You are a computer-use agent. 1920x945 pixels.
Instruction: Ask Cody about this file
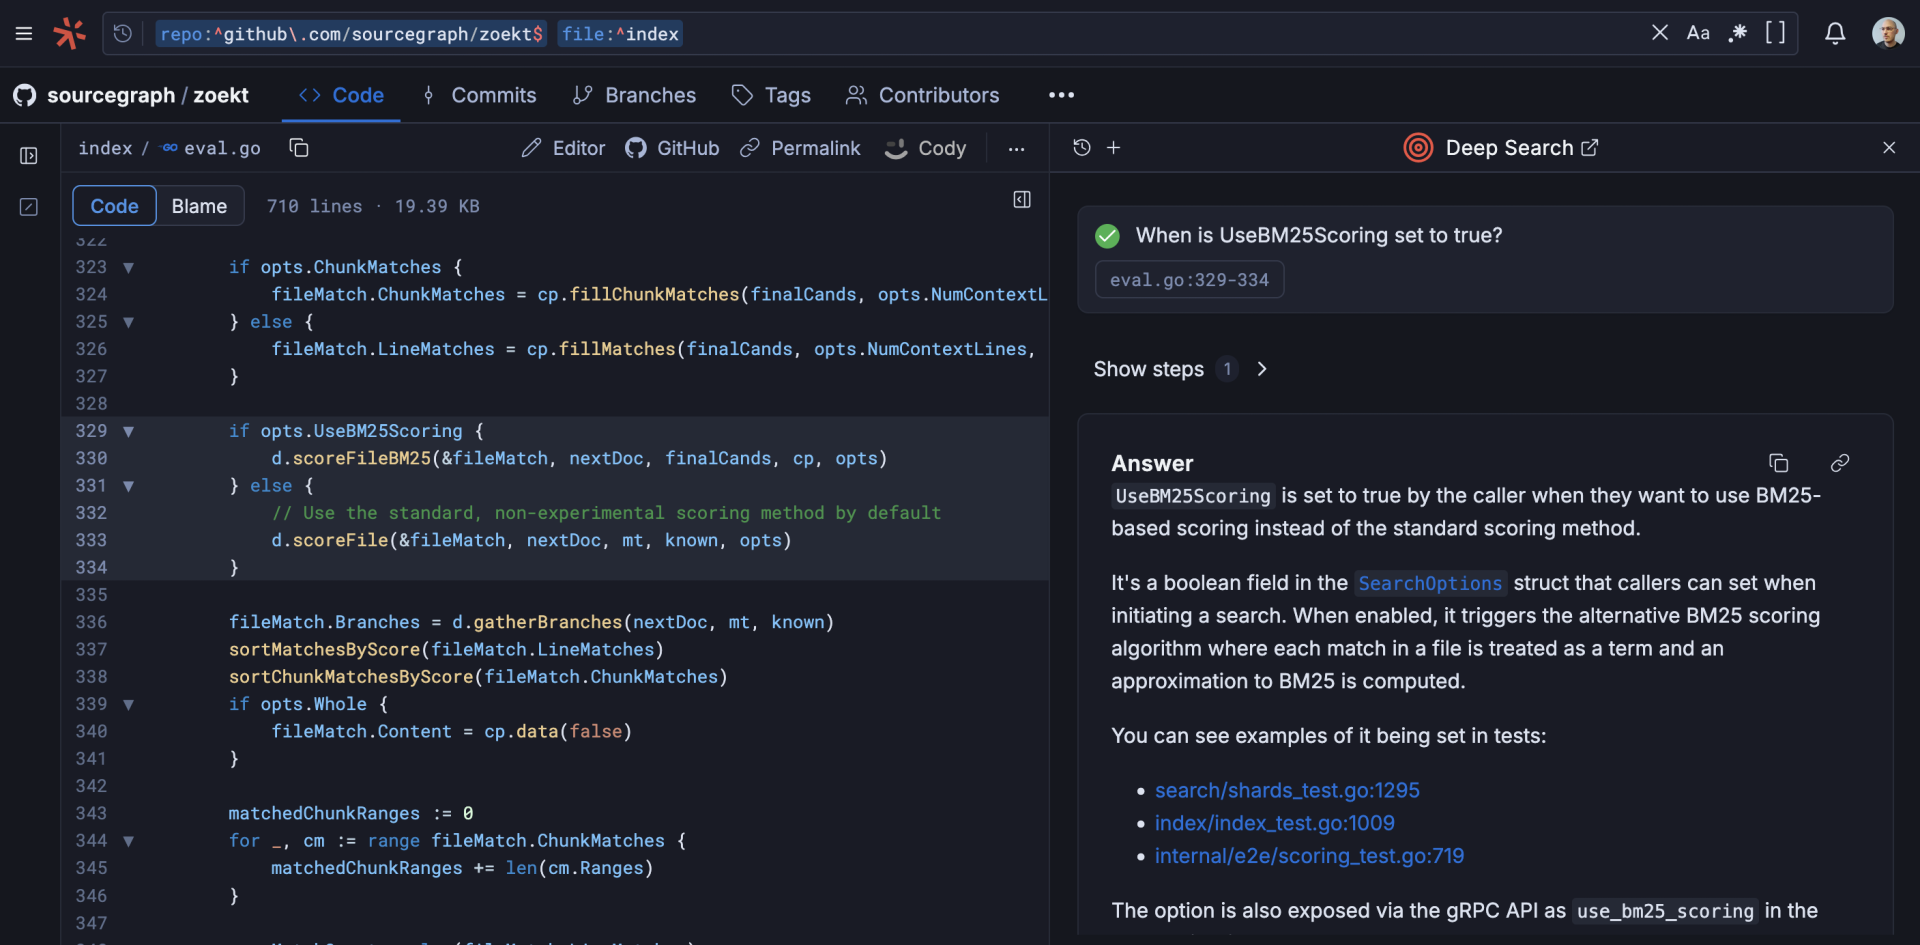point(925,148)
